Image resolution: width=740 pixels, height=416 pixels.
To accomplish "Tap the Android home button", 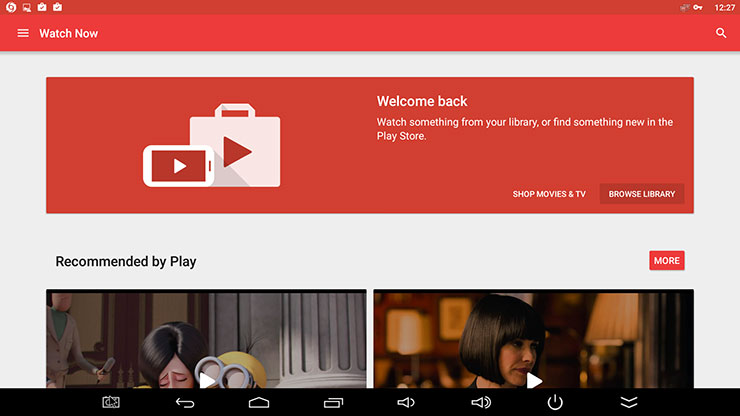I will pyautogui.click(x=259, y=402).
